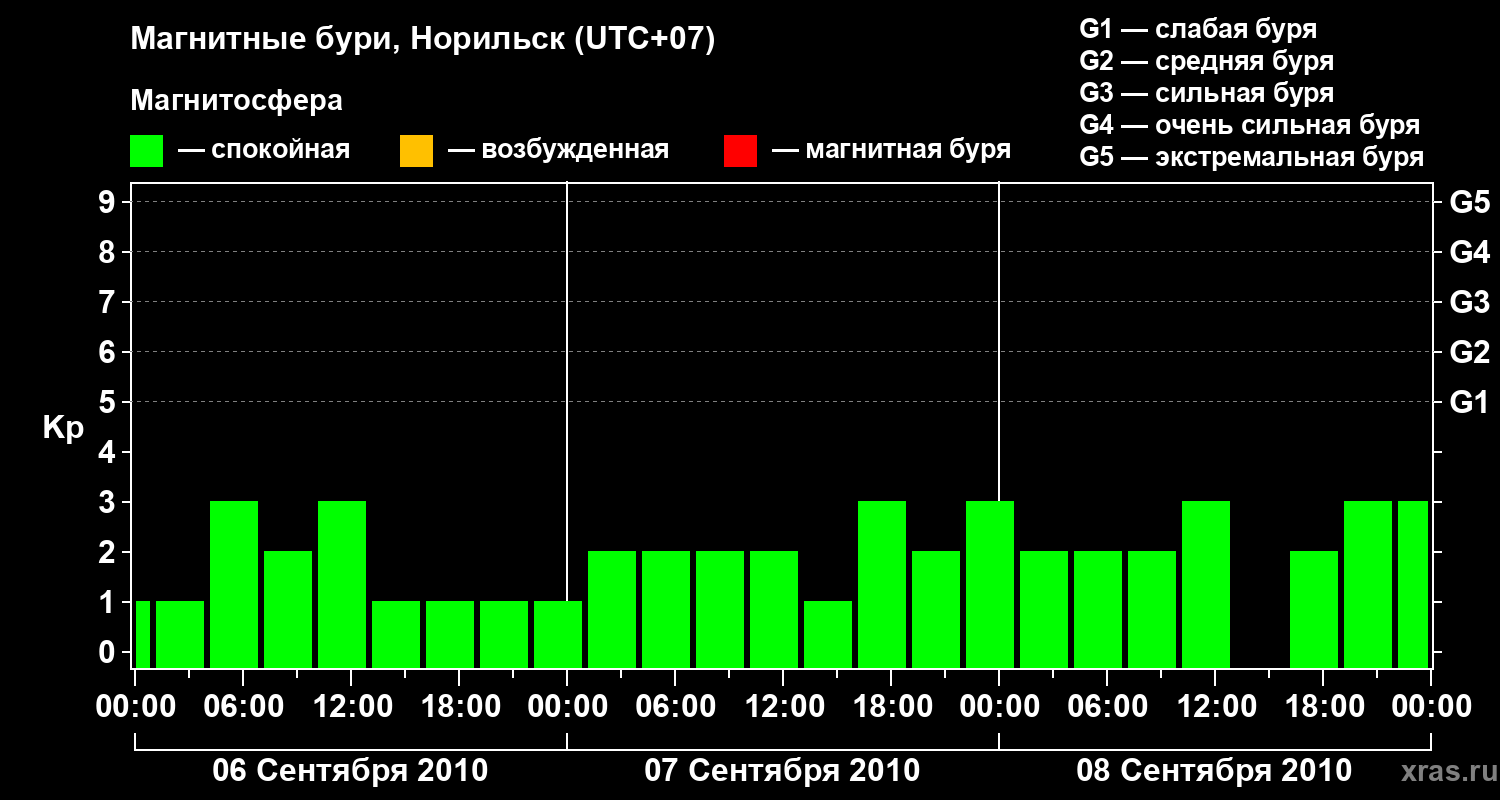This screenshot has width=1500, height=800.
Task: Click the red 'магнитная буря' legend swatch
Action: [740, 151]
